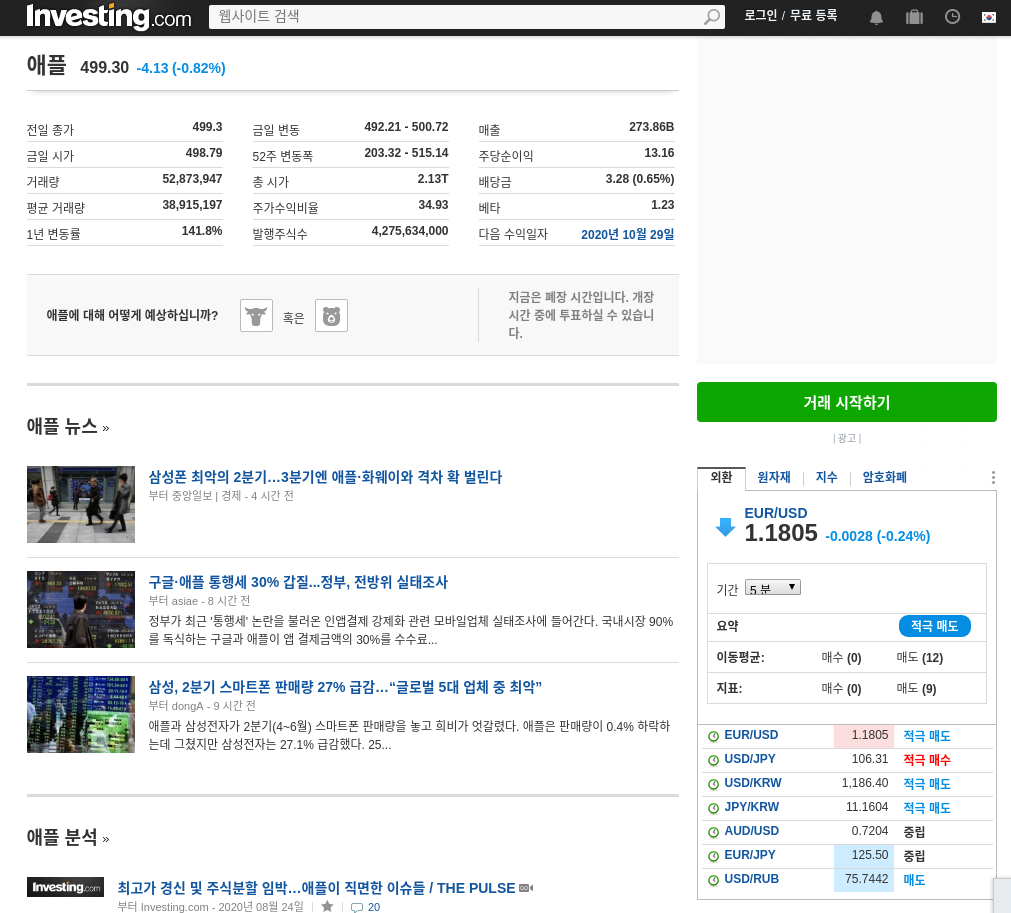The width and height of the screenshot is (1011, 913).
Task: Click the 거래량 value 52,873,947
Action: pyautogui.click(x=192, y=179)
